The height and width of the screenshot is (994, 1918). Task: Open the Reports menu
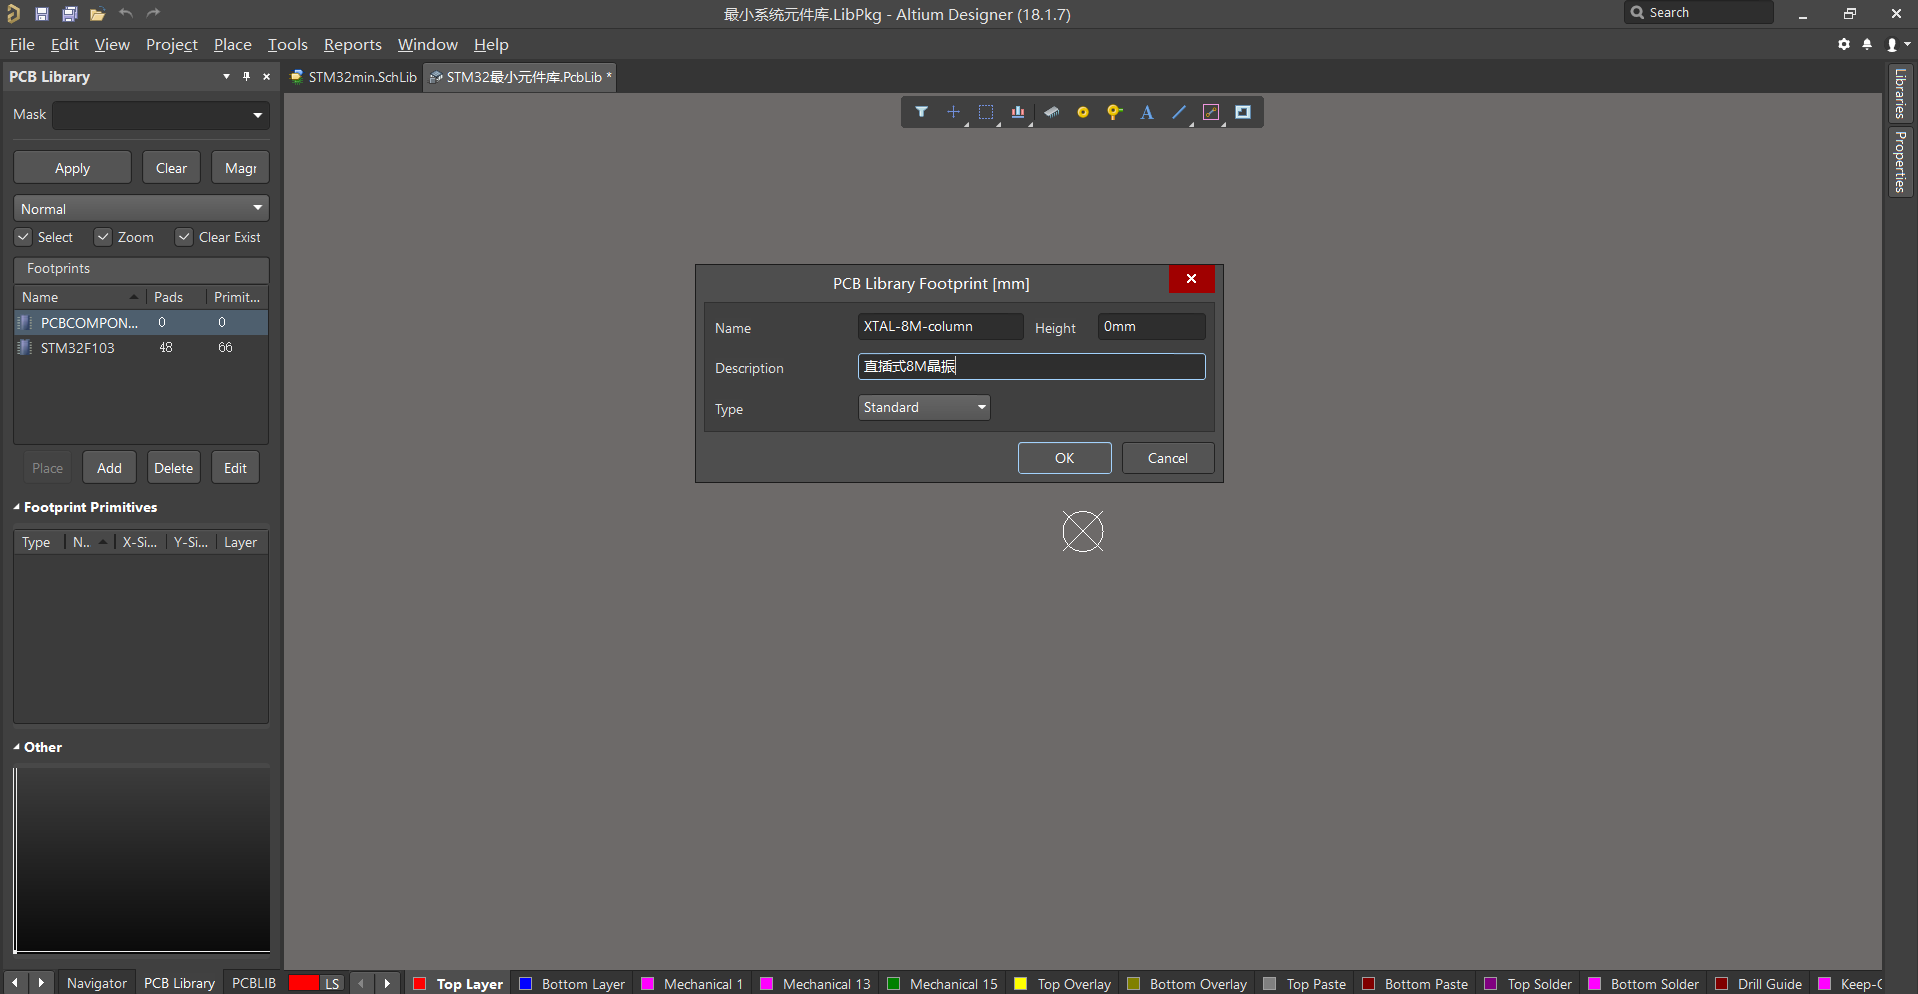pos(353,44)
